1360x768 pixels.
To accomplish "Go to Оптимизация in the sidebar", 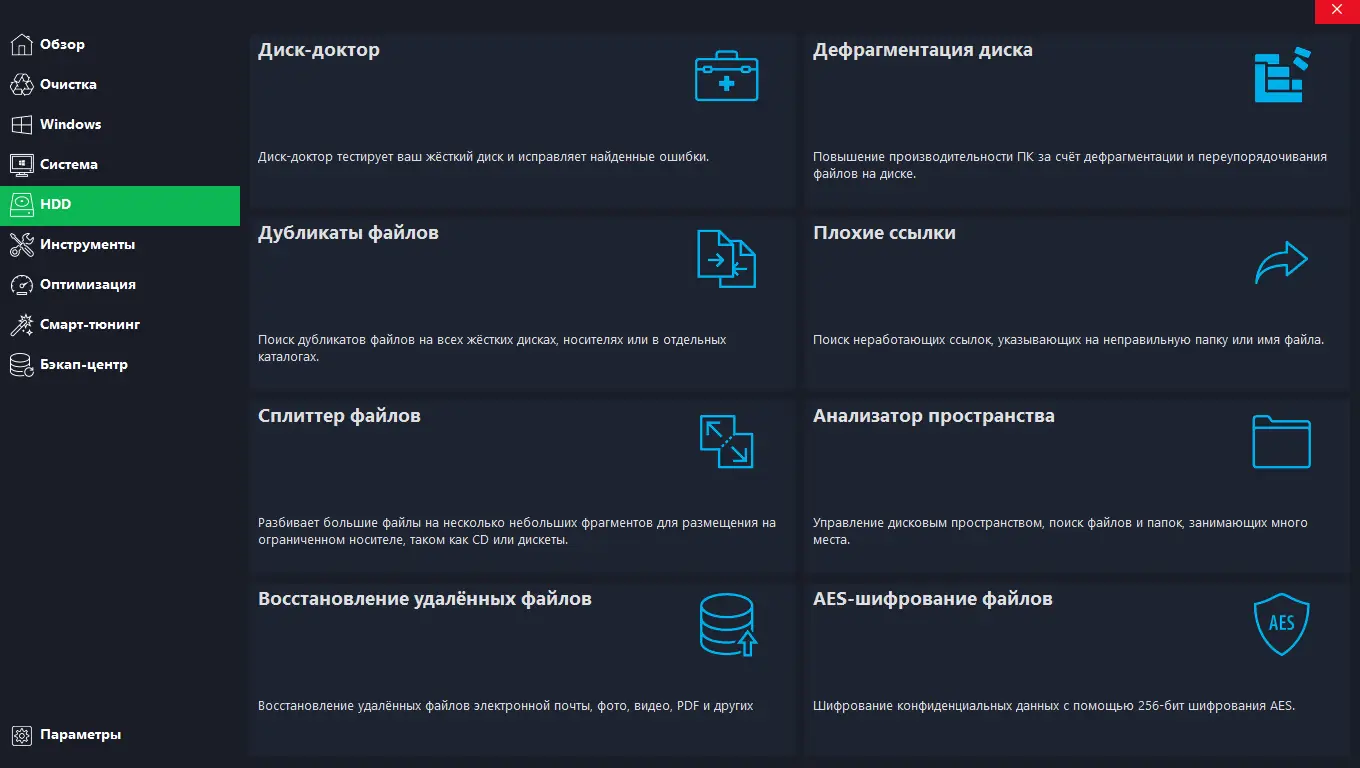I will coord(120,284).
